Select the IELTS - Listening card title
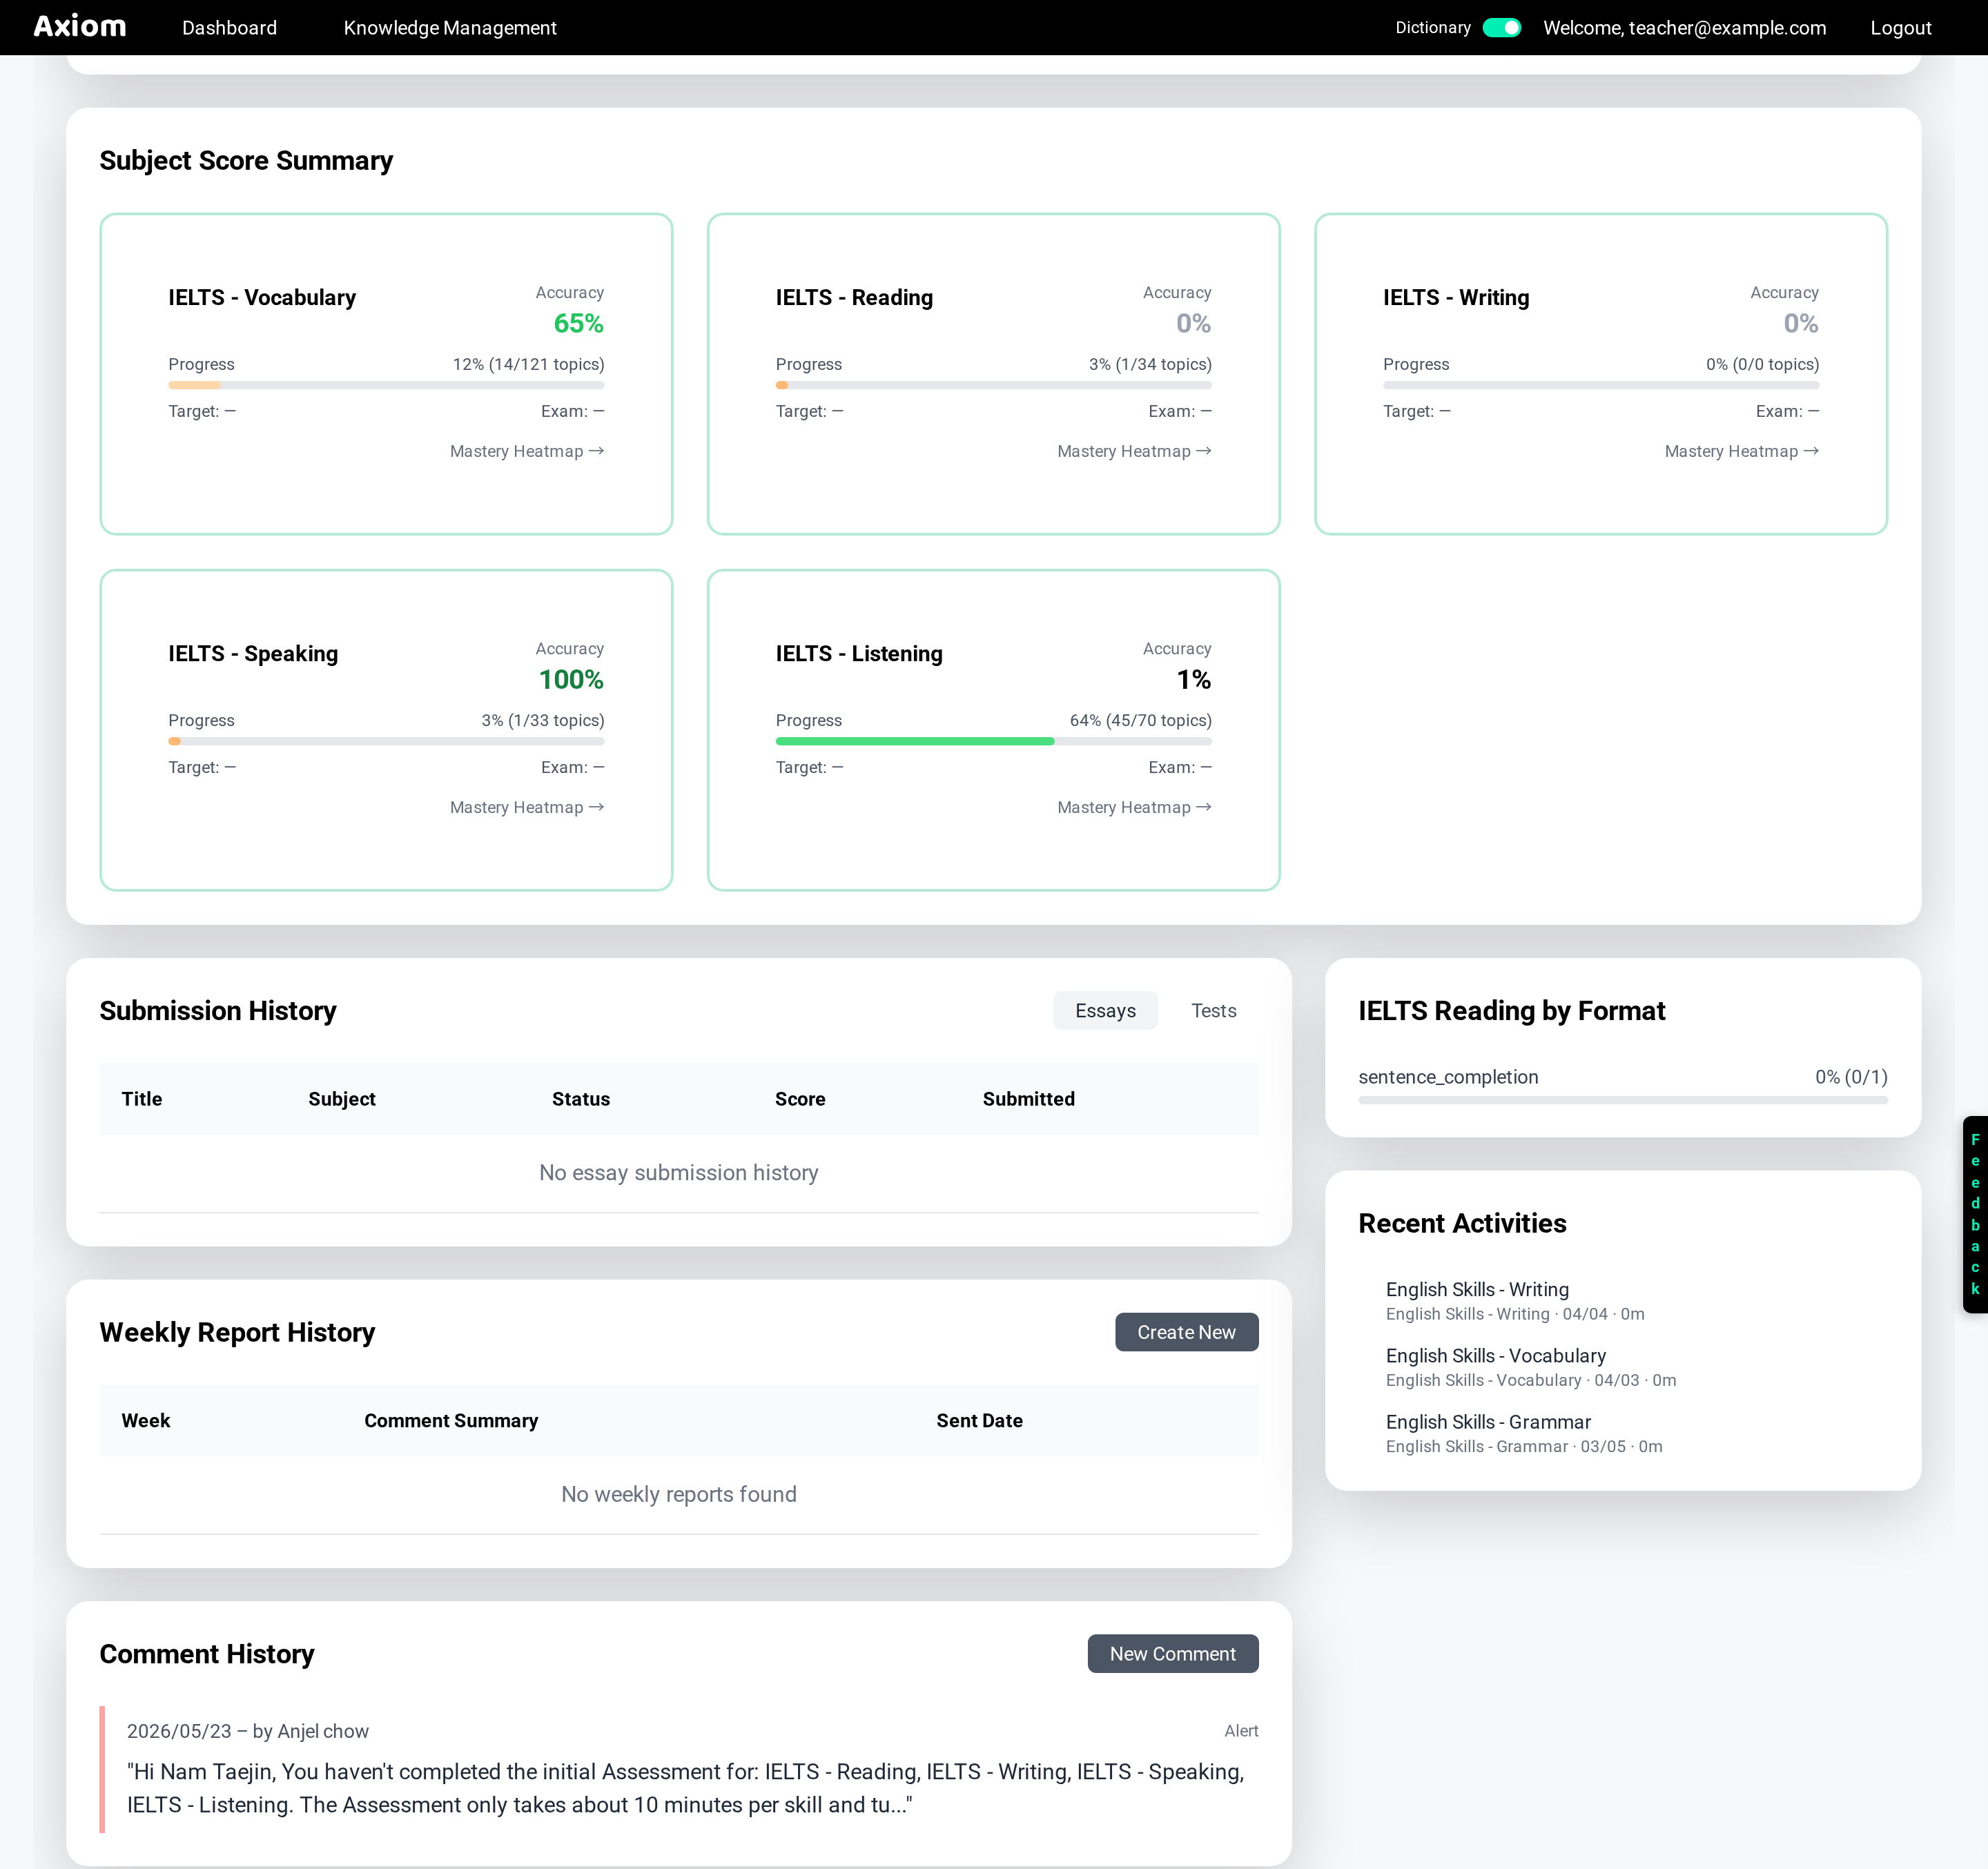The image size is (1988, 1869). [x=859, y=653]
